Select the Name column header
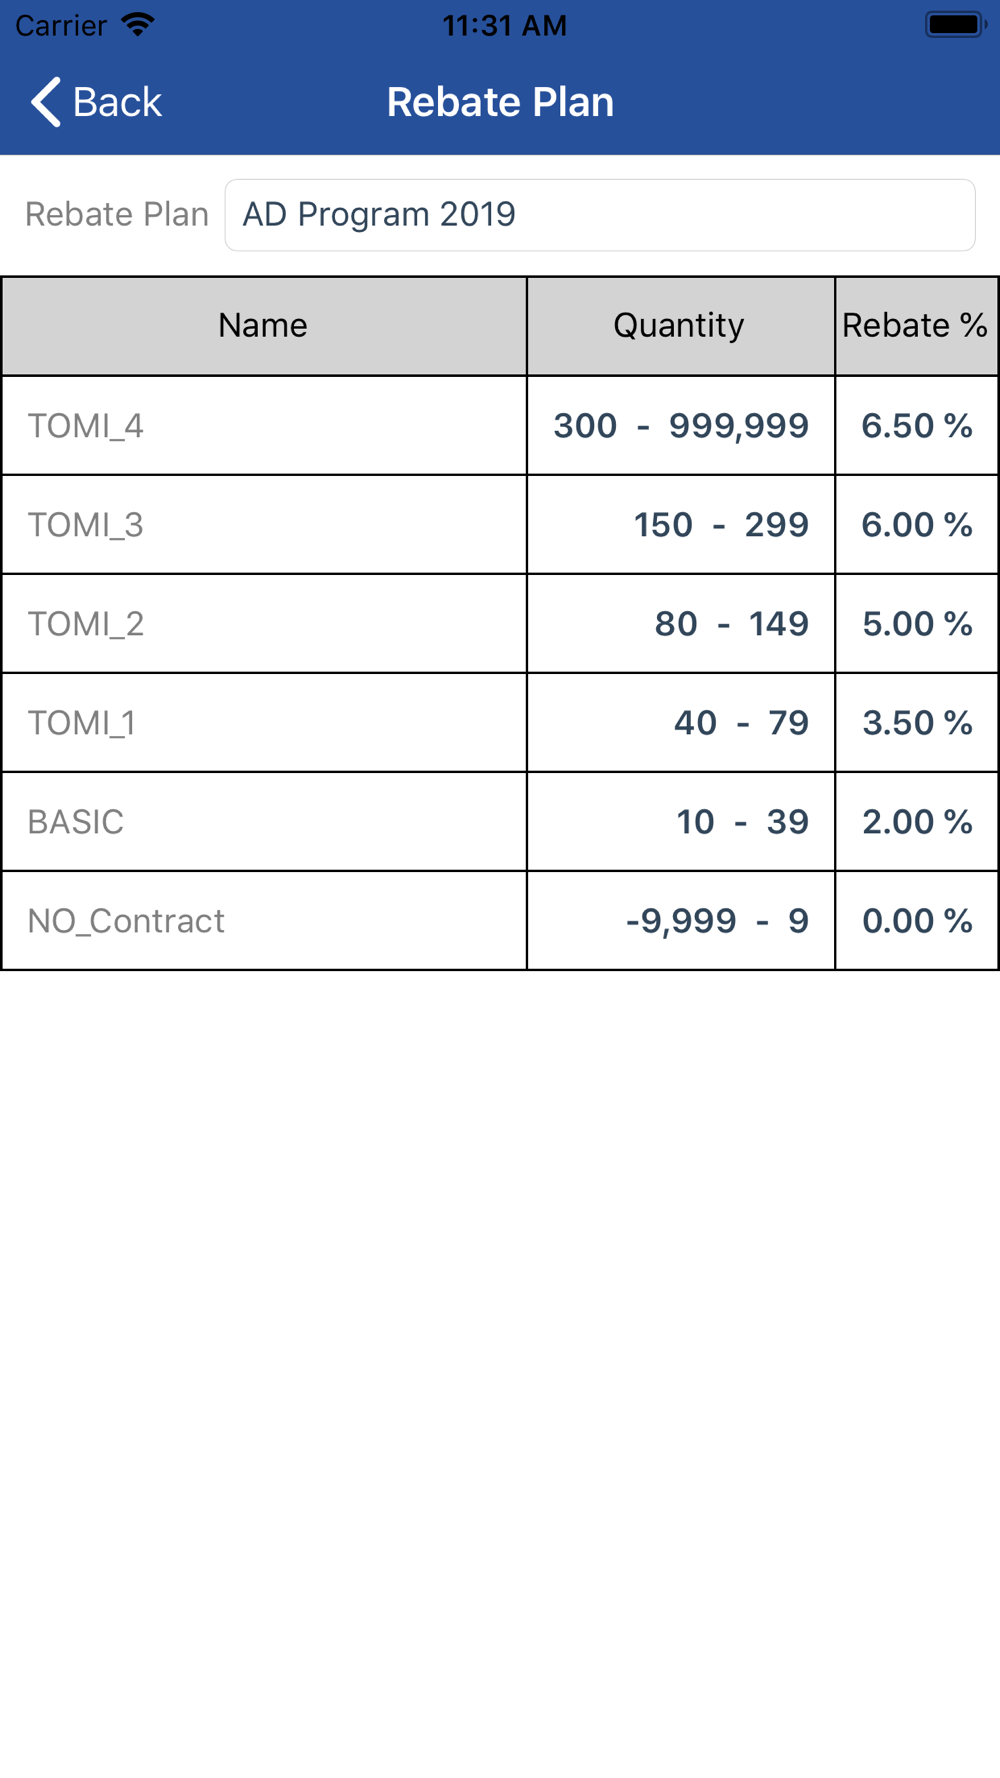 [264, 326]
